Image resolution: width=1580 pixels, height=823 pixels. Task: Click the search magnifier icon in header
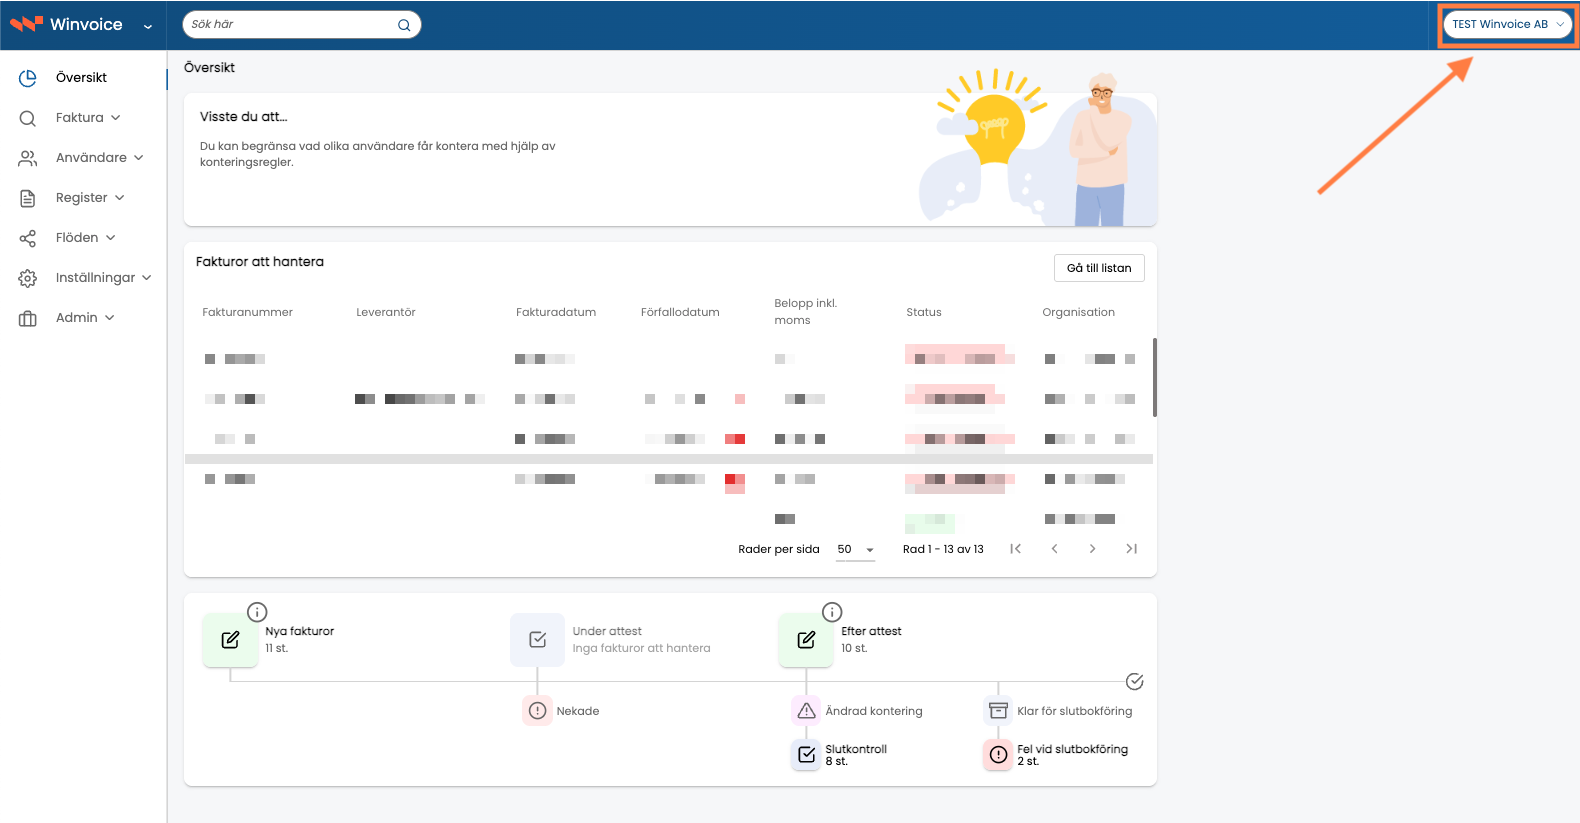[404, 25]
